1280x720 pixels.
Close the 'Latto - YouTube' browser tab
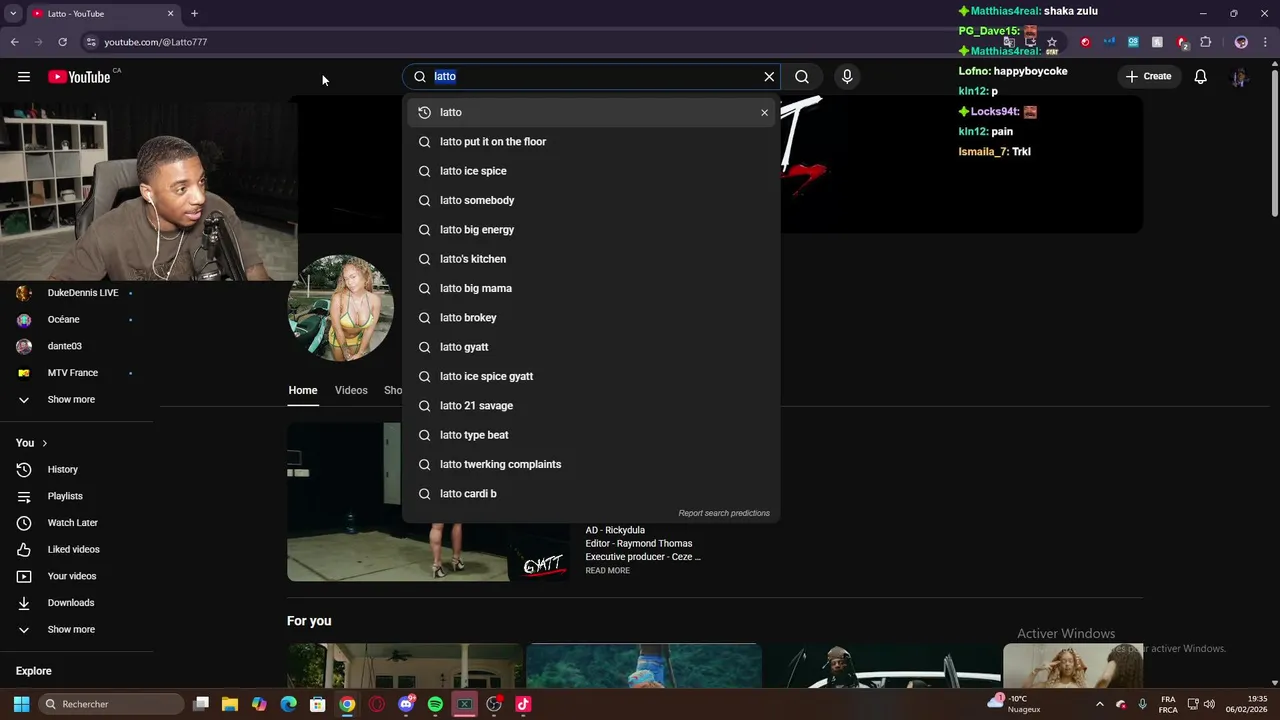pyautogui.click(x=170, y=14)
